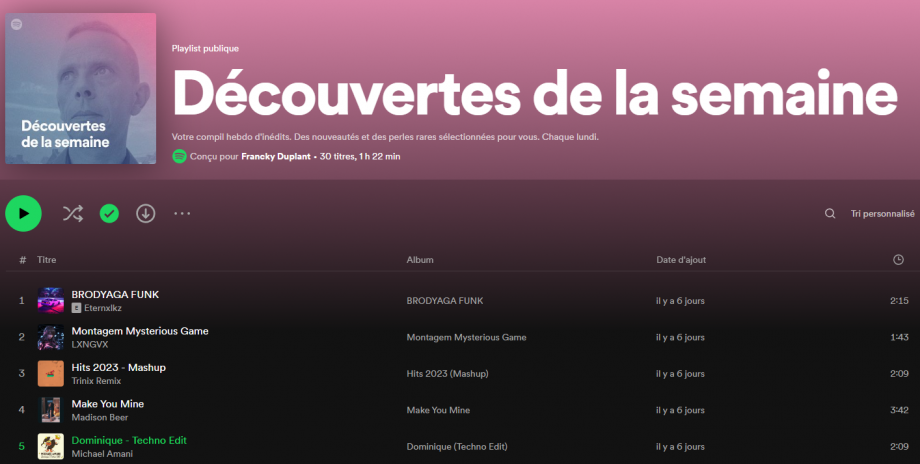Open the Découvertes de la semaine cover image
920x464 pixels.
[x=81, y=89]
